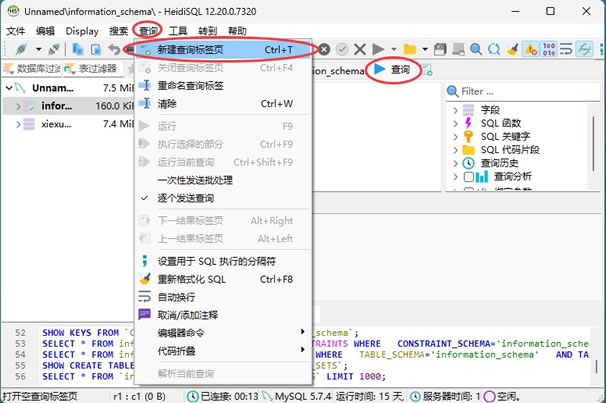Choose 清除 menu entry
This screenshot has height=403, width=606.
click(223, 104)
